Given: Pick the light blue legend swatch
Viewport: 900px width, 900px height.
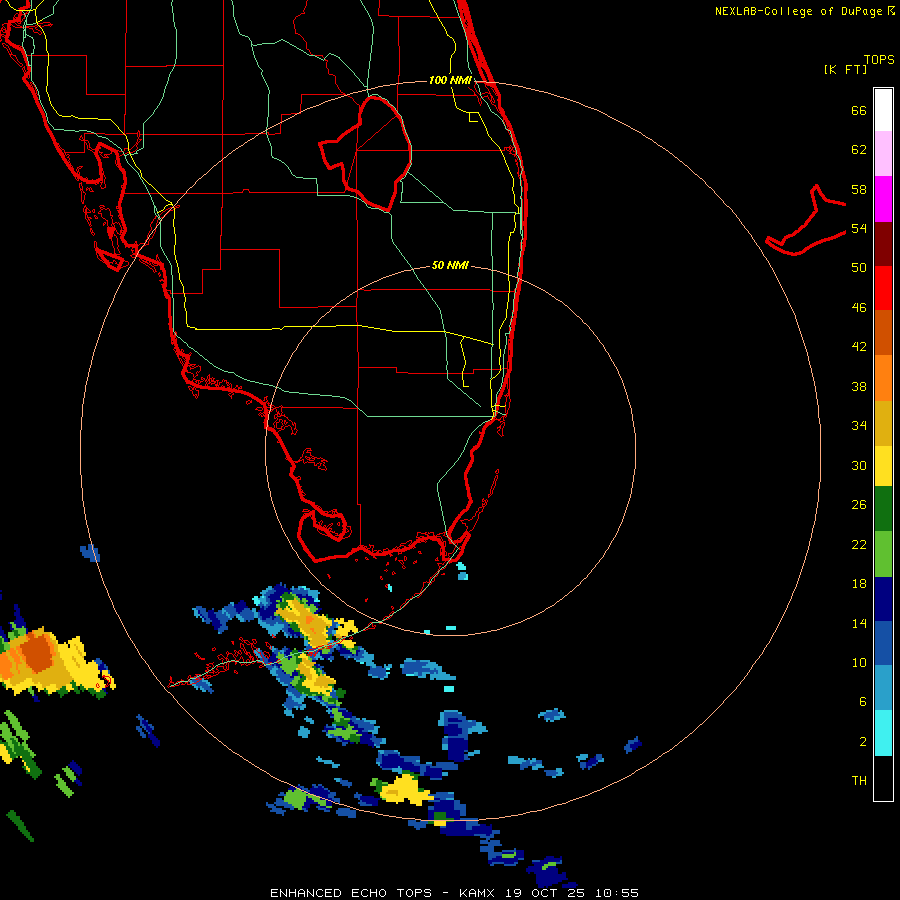Looking at the screenshot, I should (883, 688).
